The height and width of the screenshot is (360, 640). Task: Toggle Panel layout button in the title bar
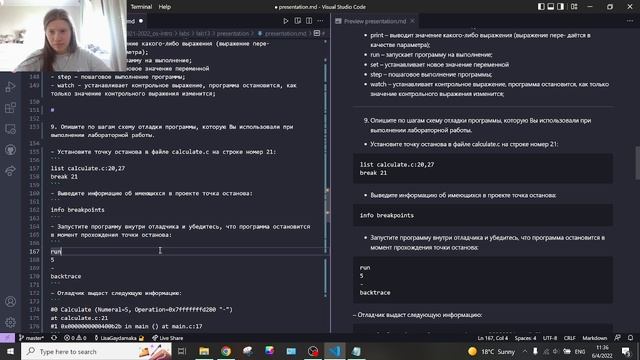click(551, 7)
